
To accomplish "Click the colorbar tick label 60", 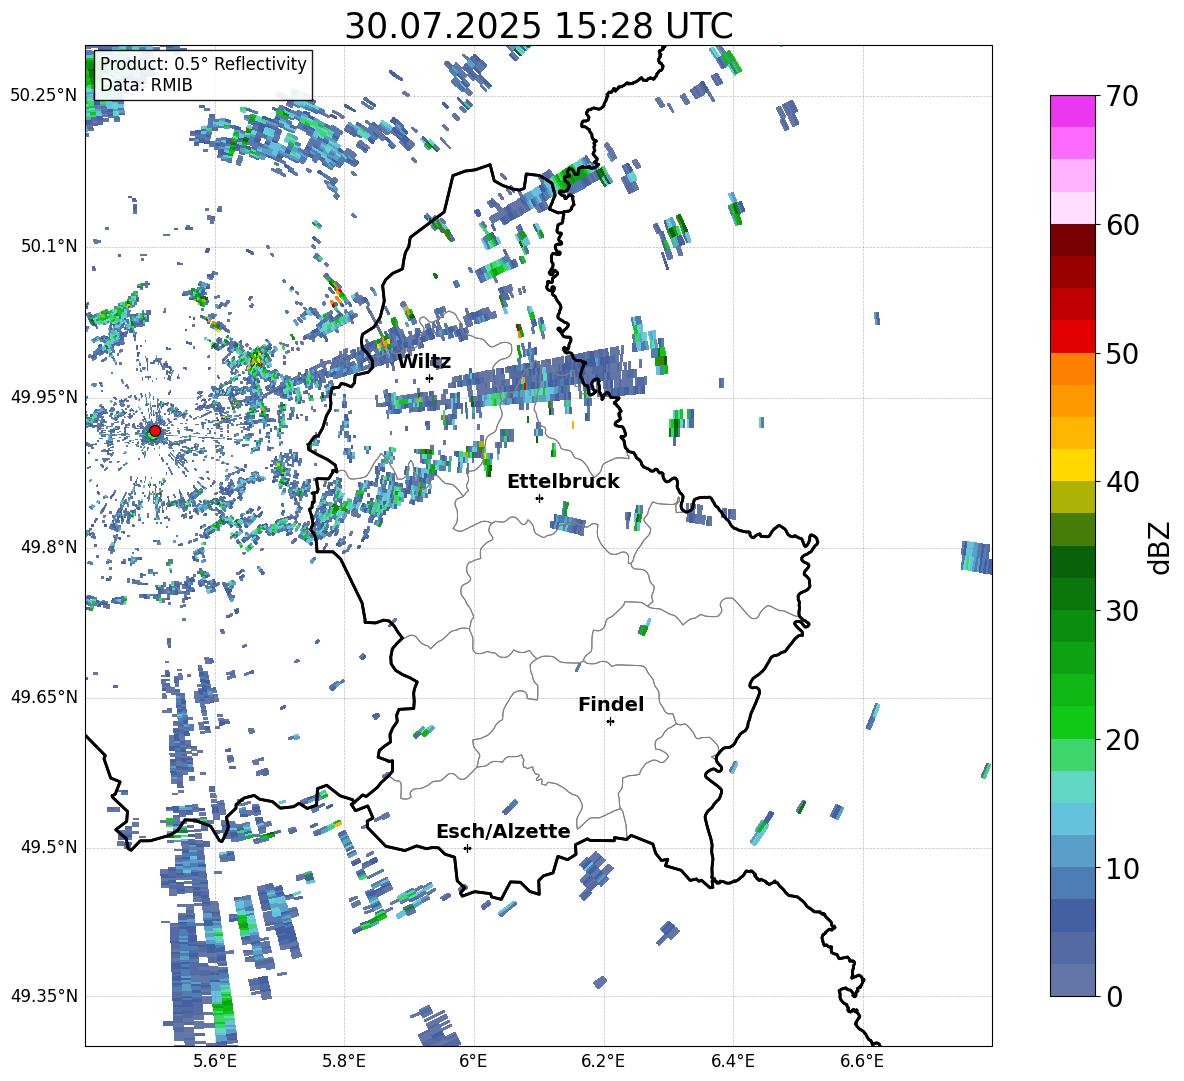I will pos(1122,225).
